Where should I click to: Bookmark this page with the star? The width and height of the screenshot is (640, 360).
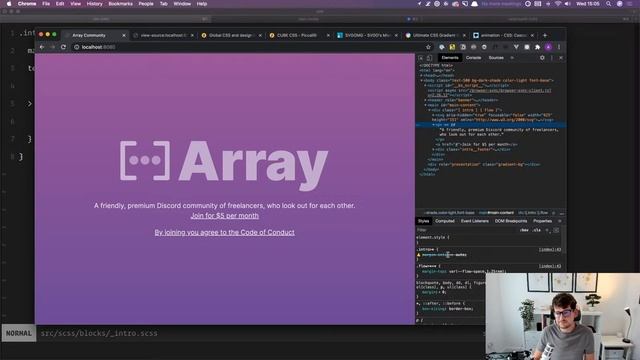[x=428, y=47]
